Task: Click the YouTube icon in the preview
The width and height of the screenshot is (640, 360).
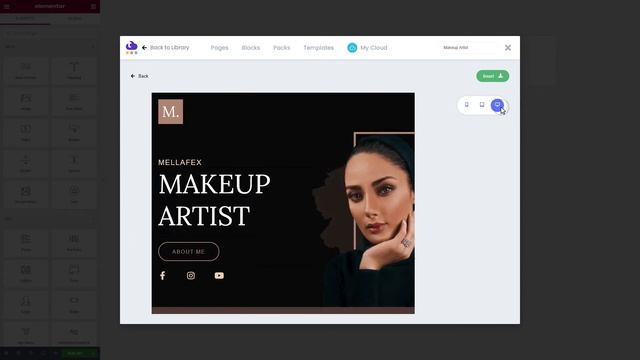Action: (x=219, y=276)
